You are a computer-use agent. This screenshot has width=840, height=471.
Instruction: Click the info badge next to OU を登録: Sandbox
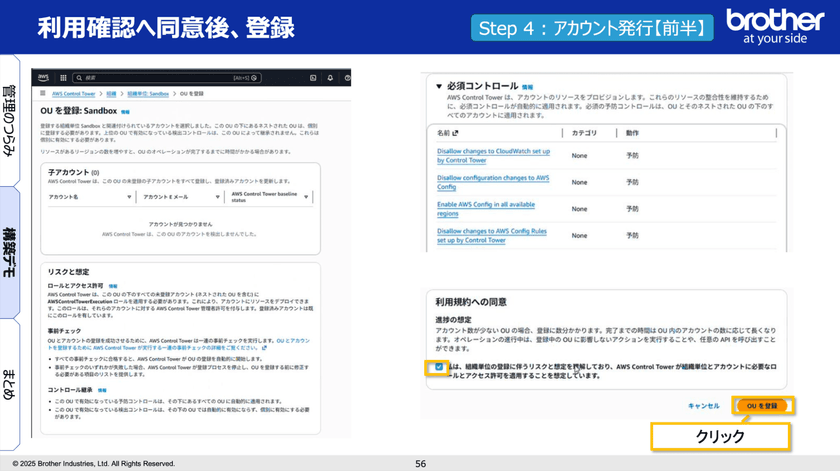(x=126, y=111)
